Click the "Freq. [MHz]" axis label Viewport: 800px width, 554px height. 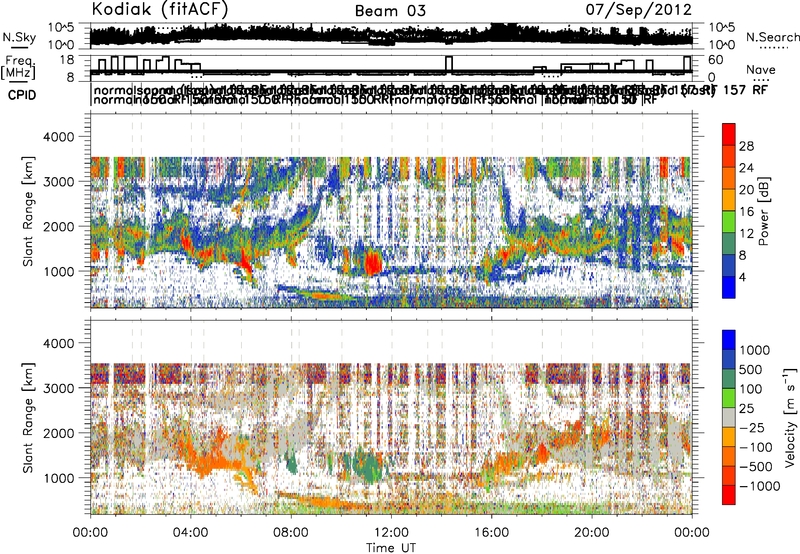(18, 67)
